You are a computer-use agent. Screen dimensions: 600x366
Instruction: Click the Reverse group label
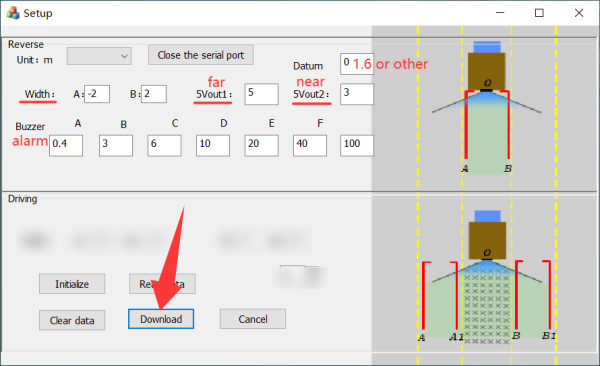[26, 44]
